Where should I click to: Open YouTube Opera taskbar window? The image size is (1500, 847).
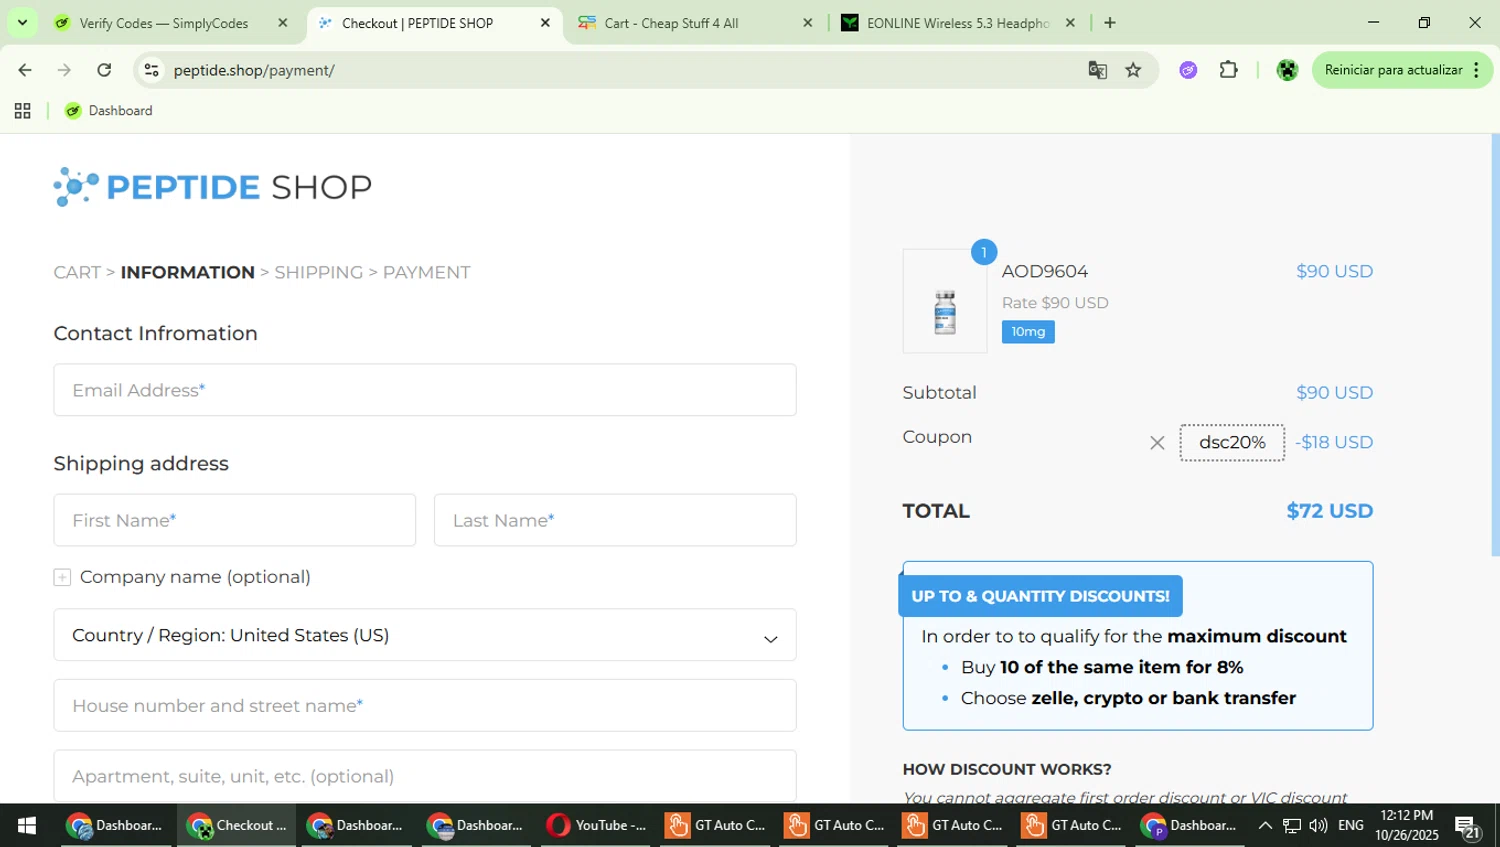click(596, 826)
